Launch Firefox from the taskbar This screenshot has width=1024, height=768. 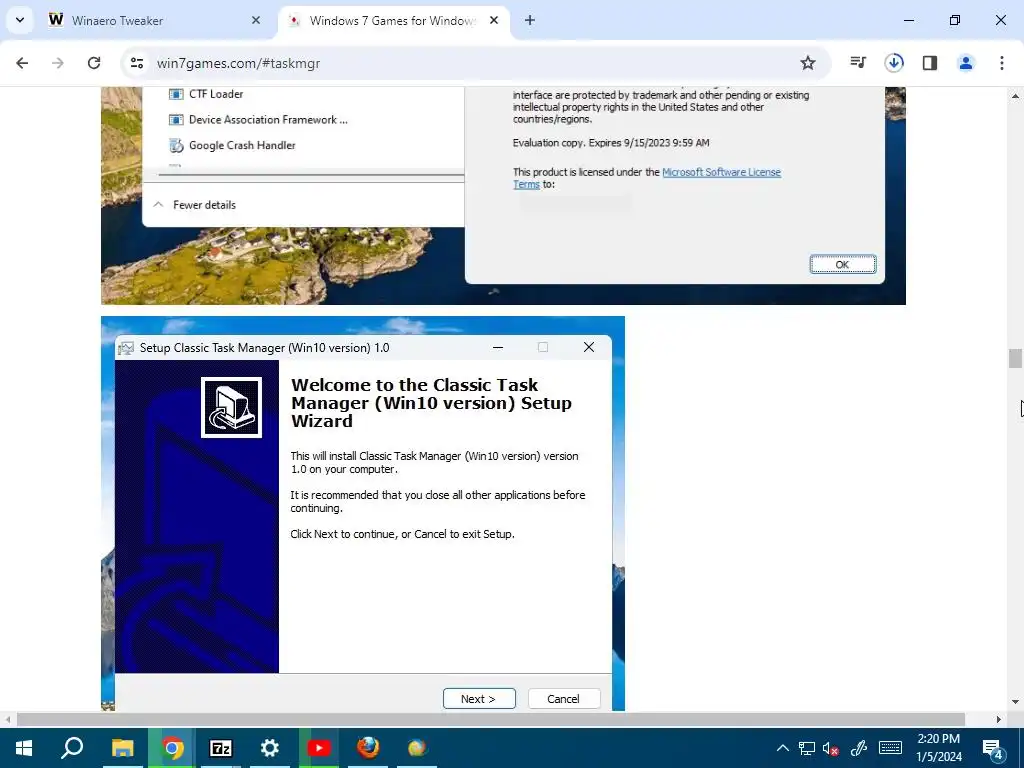click(368, 748)
